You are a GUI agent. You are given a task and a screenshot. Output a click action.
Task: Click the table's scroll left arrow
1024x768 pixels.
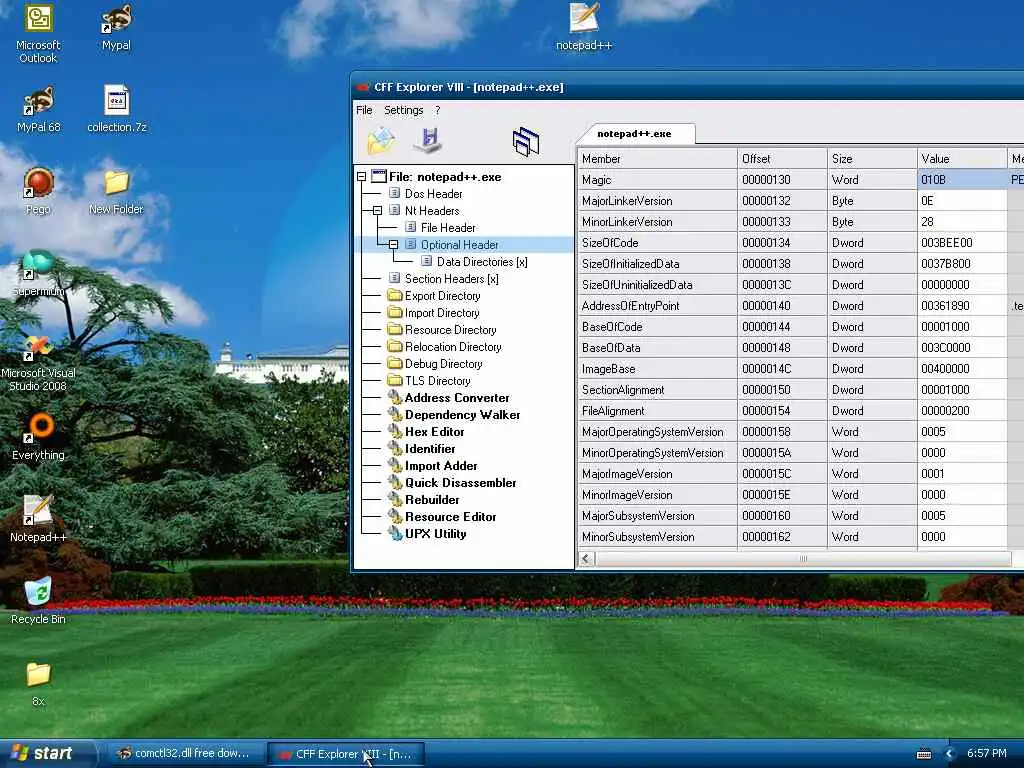pos(586,559)
